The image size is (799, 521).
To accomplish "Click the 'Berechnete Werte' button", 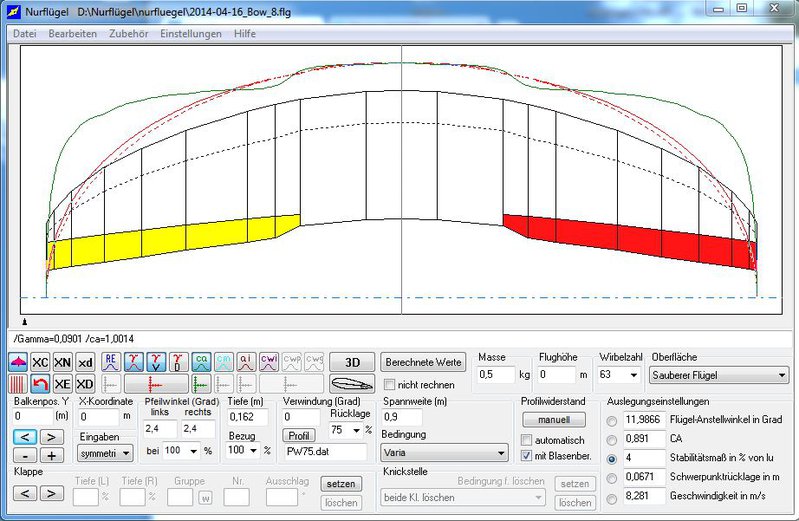I will 424,362.
